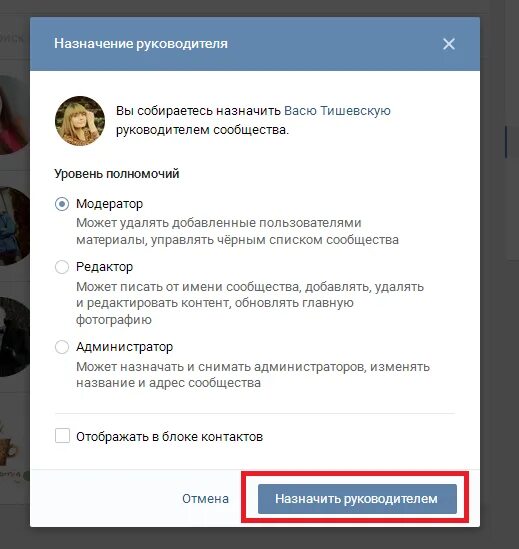Click the Модератор label text
The image size is (519, 549).
pos(110,204)
